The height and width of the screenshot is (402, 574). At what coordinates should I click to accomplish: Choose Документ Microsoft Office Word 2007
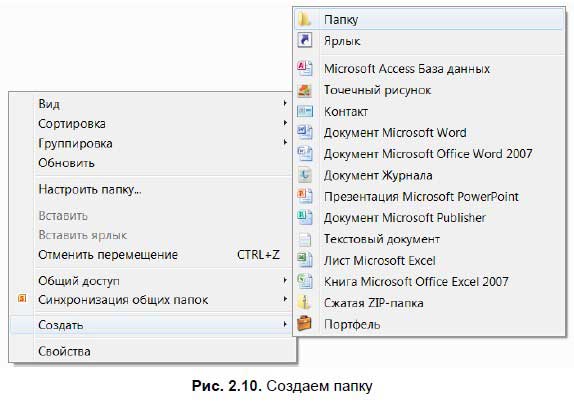(x=429, y=154)
